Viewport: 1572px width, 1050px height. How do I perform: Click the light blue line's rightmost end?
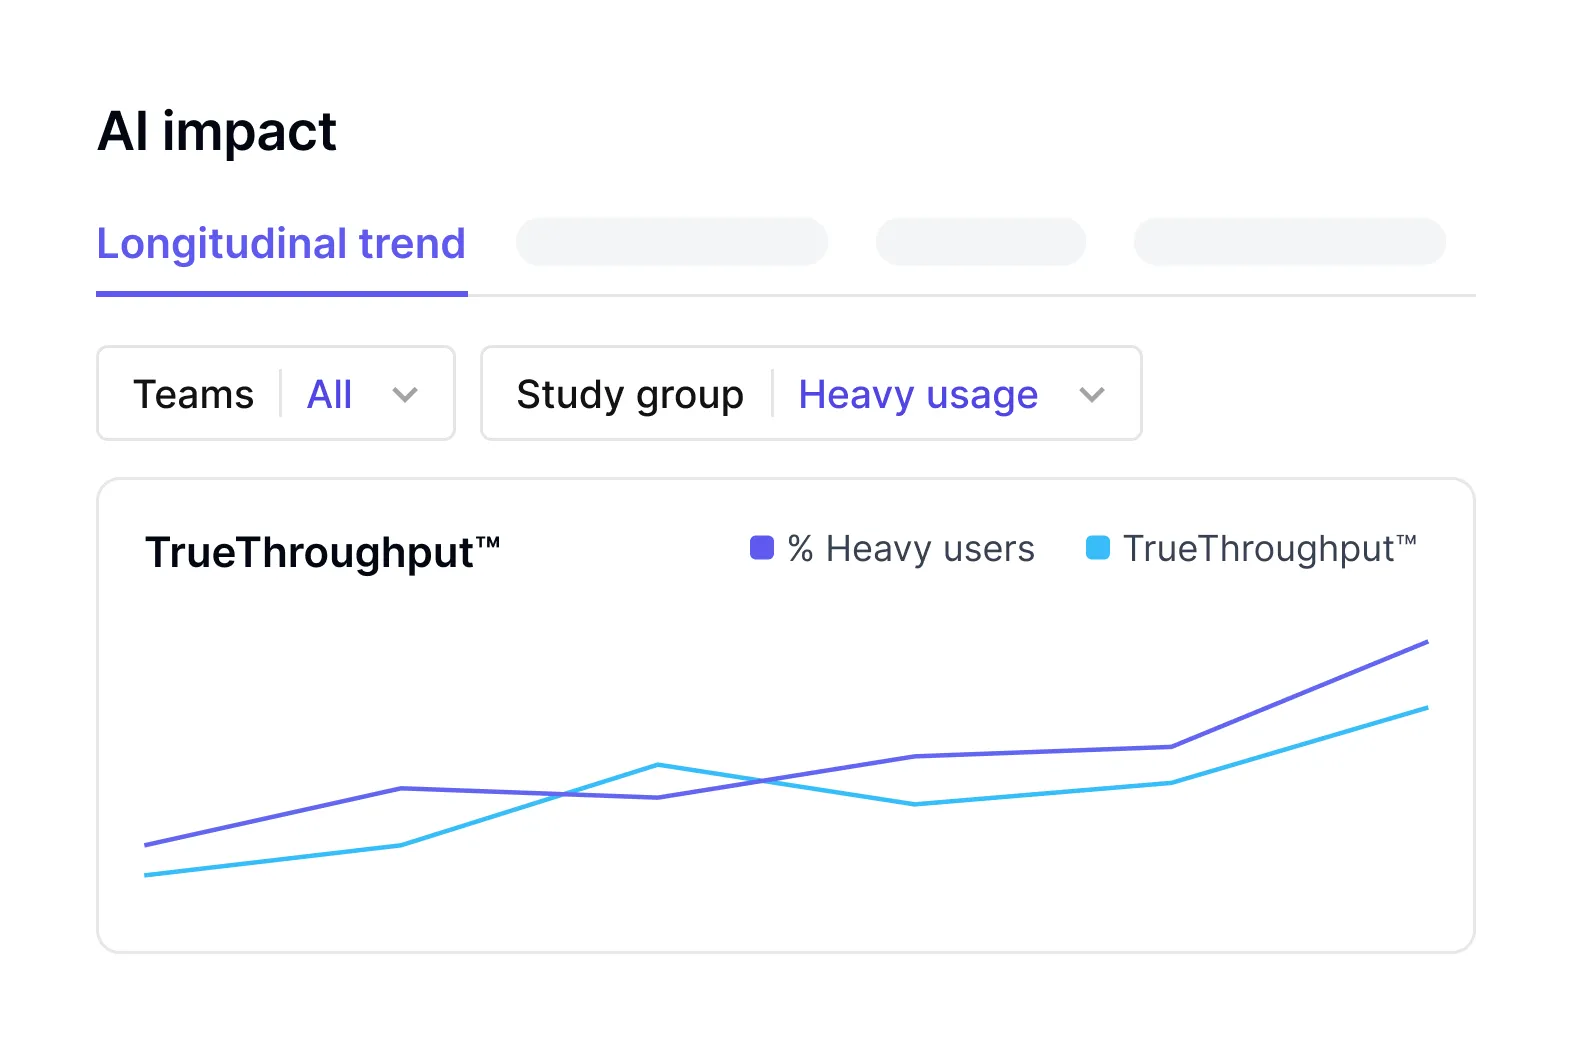tap(1426, 708)
